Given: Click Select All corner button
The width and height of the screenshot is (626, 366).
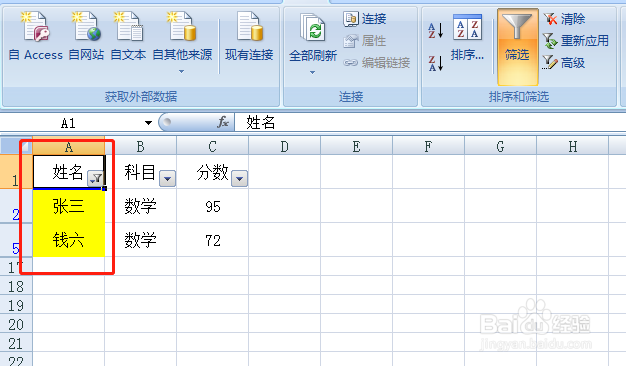Looking at the screenshot, I should click(16, 146).
